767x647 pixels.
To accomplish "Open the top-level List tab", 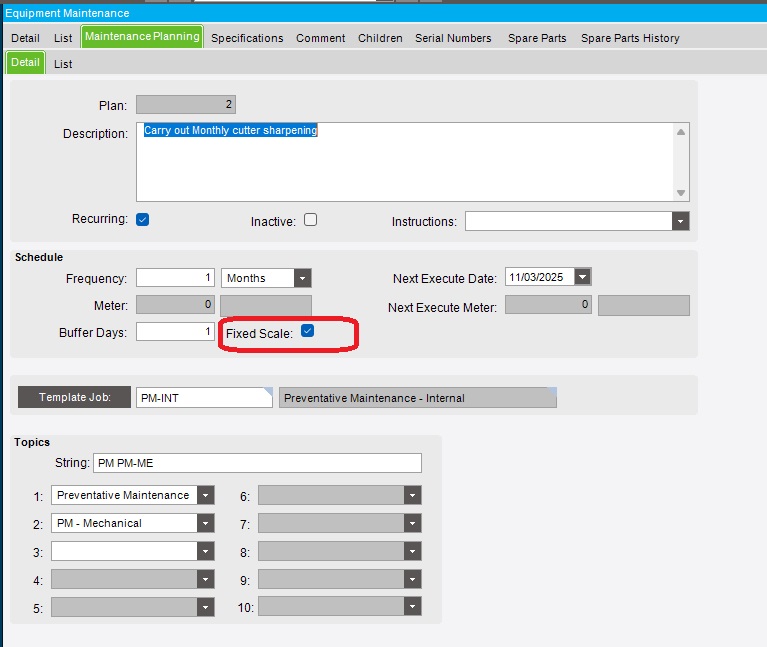I will [63, 38].
